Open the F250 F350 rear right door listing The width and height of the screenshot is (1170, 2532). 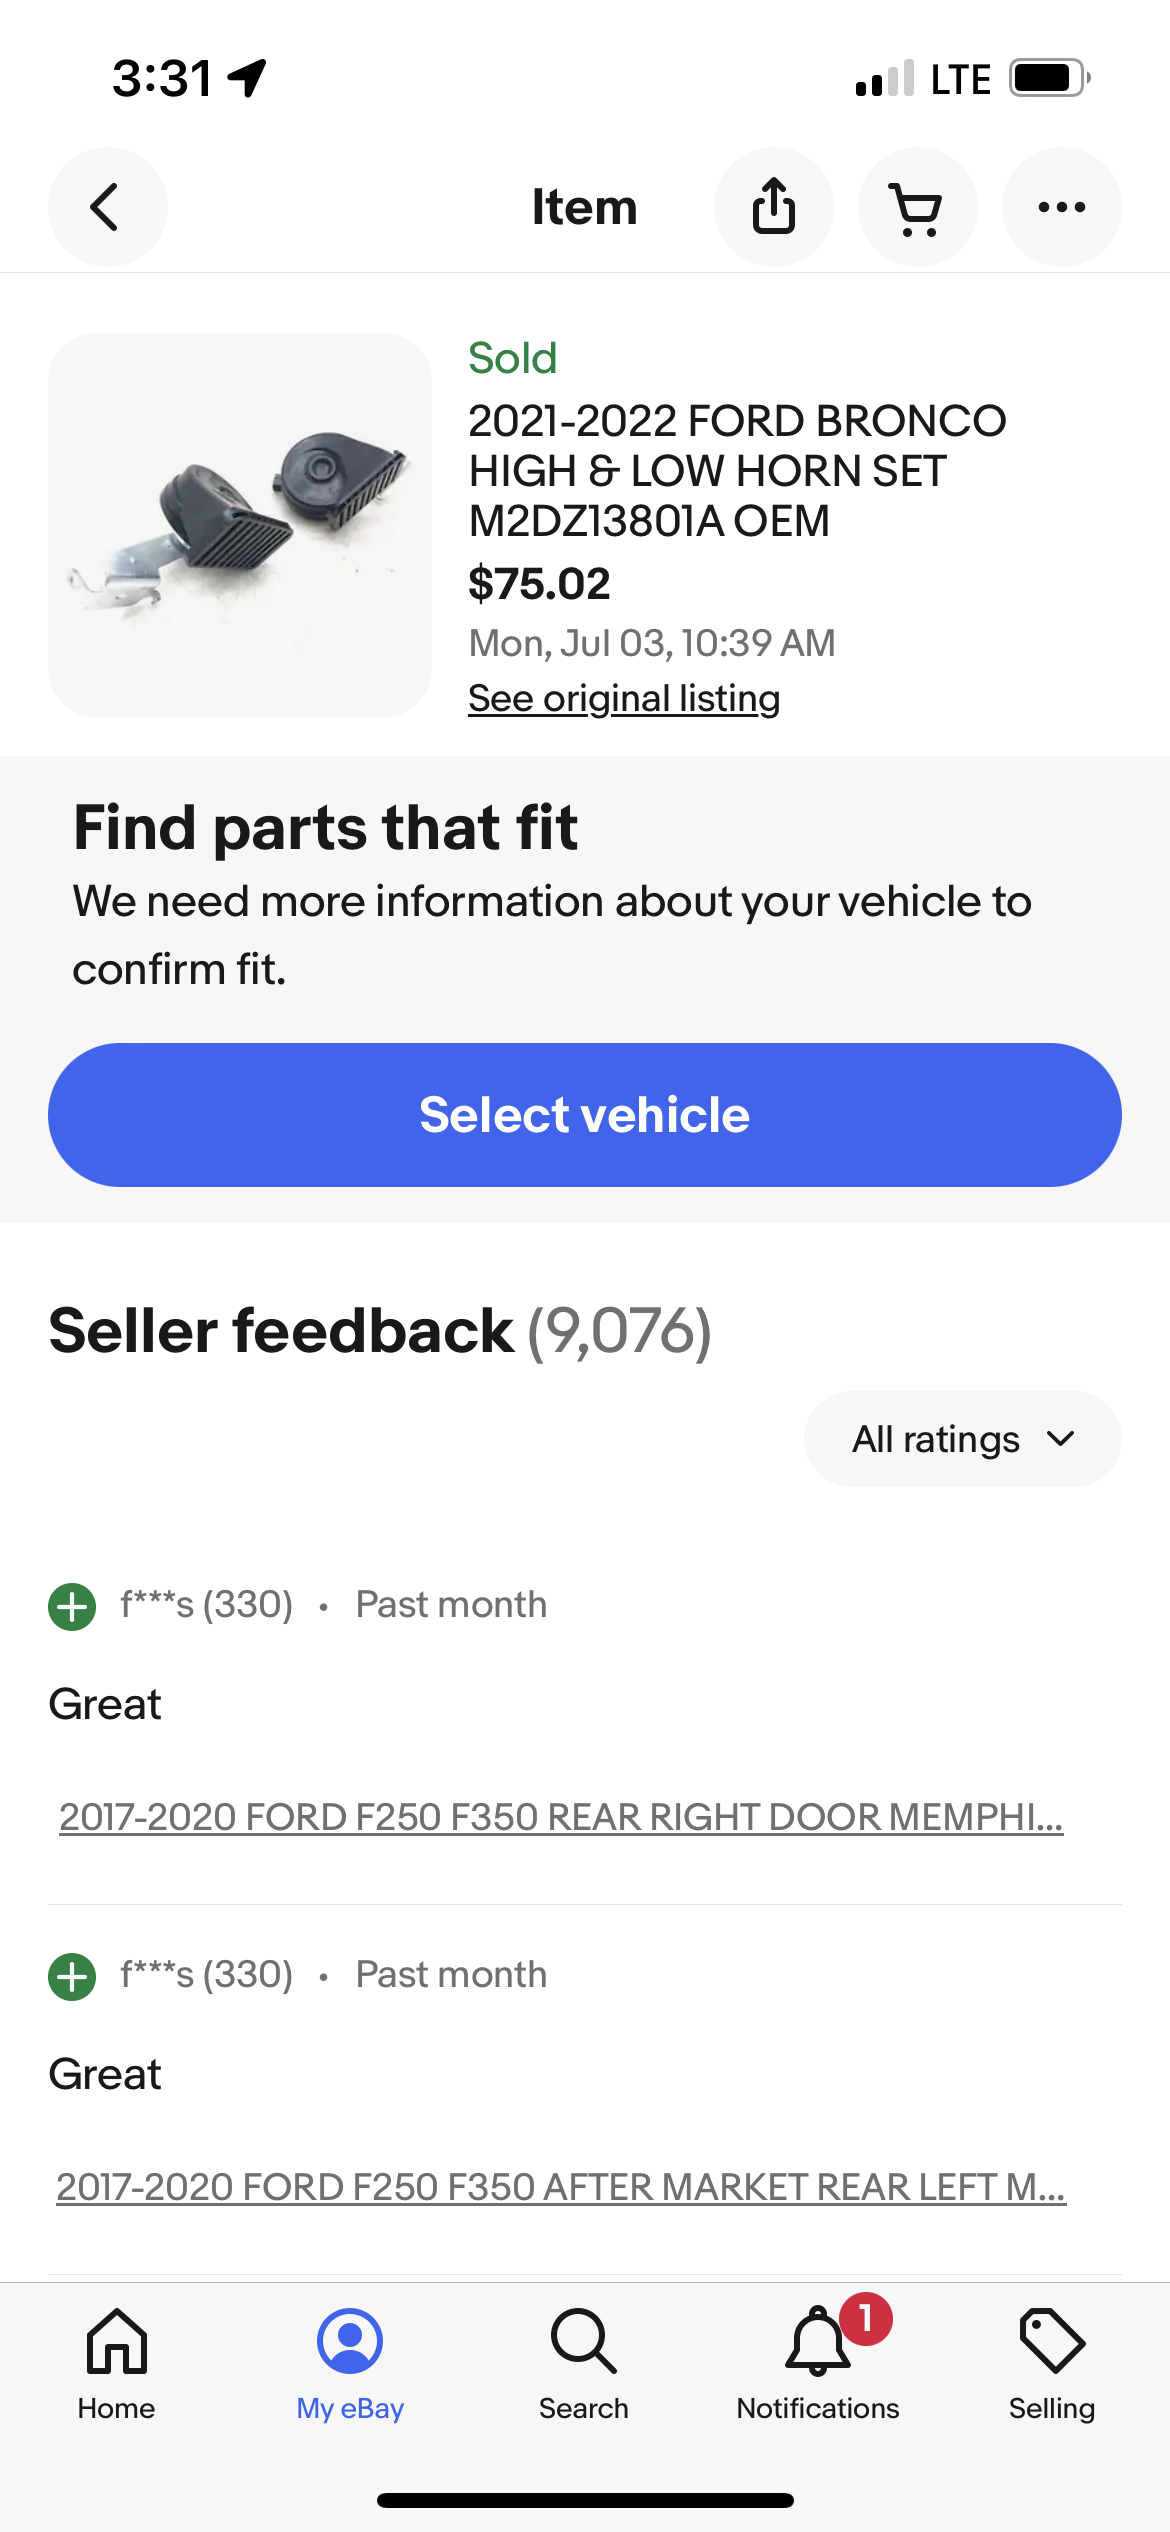(x=561, y=1817)
